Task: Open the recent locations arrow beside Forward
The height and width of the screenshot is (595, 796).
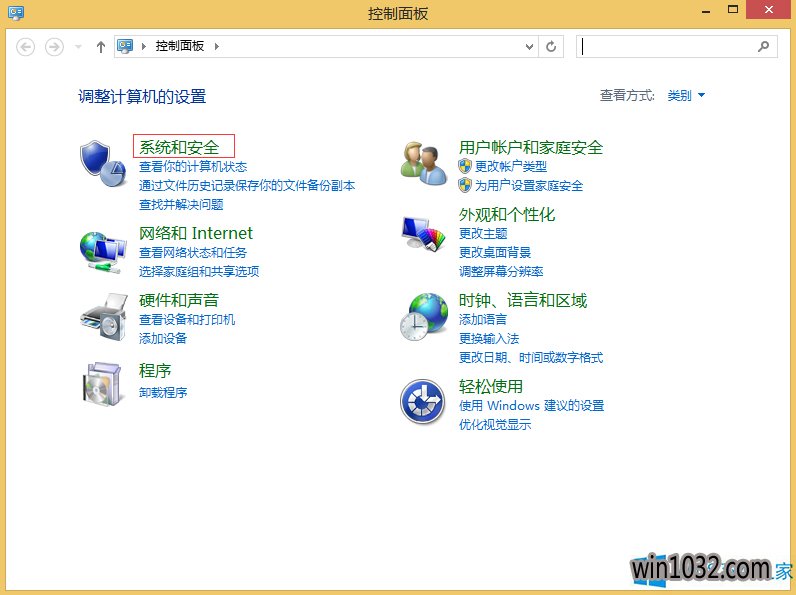Action: pos(78,47)
